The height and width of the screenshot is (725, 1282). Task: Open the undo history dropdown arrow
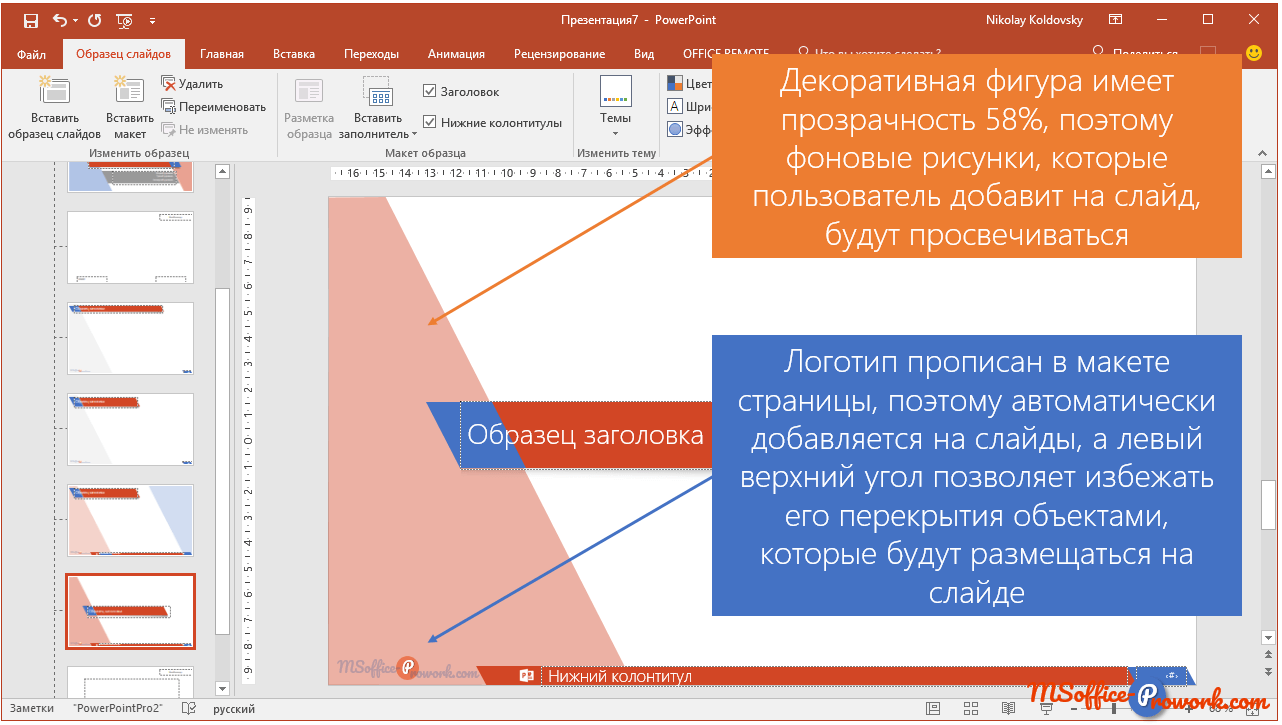coord(76,20)
